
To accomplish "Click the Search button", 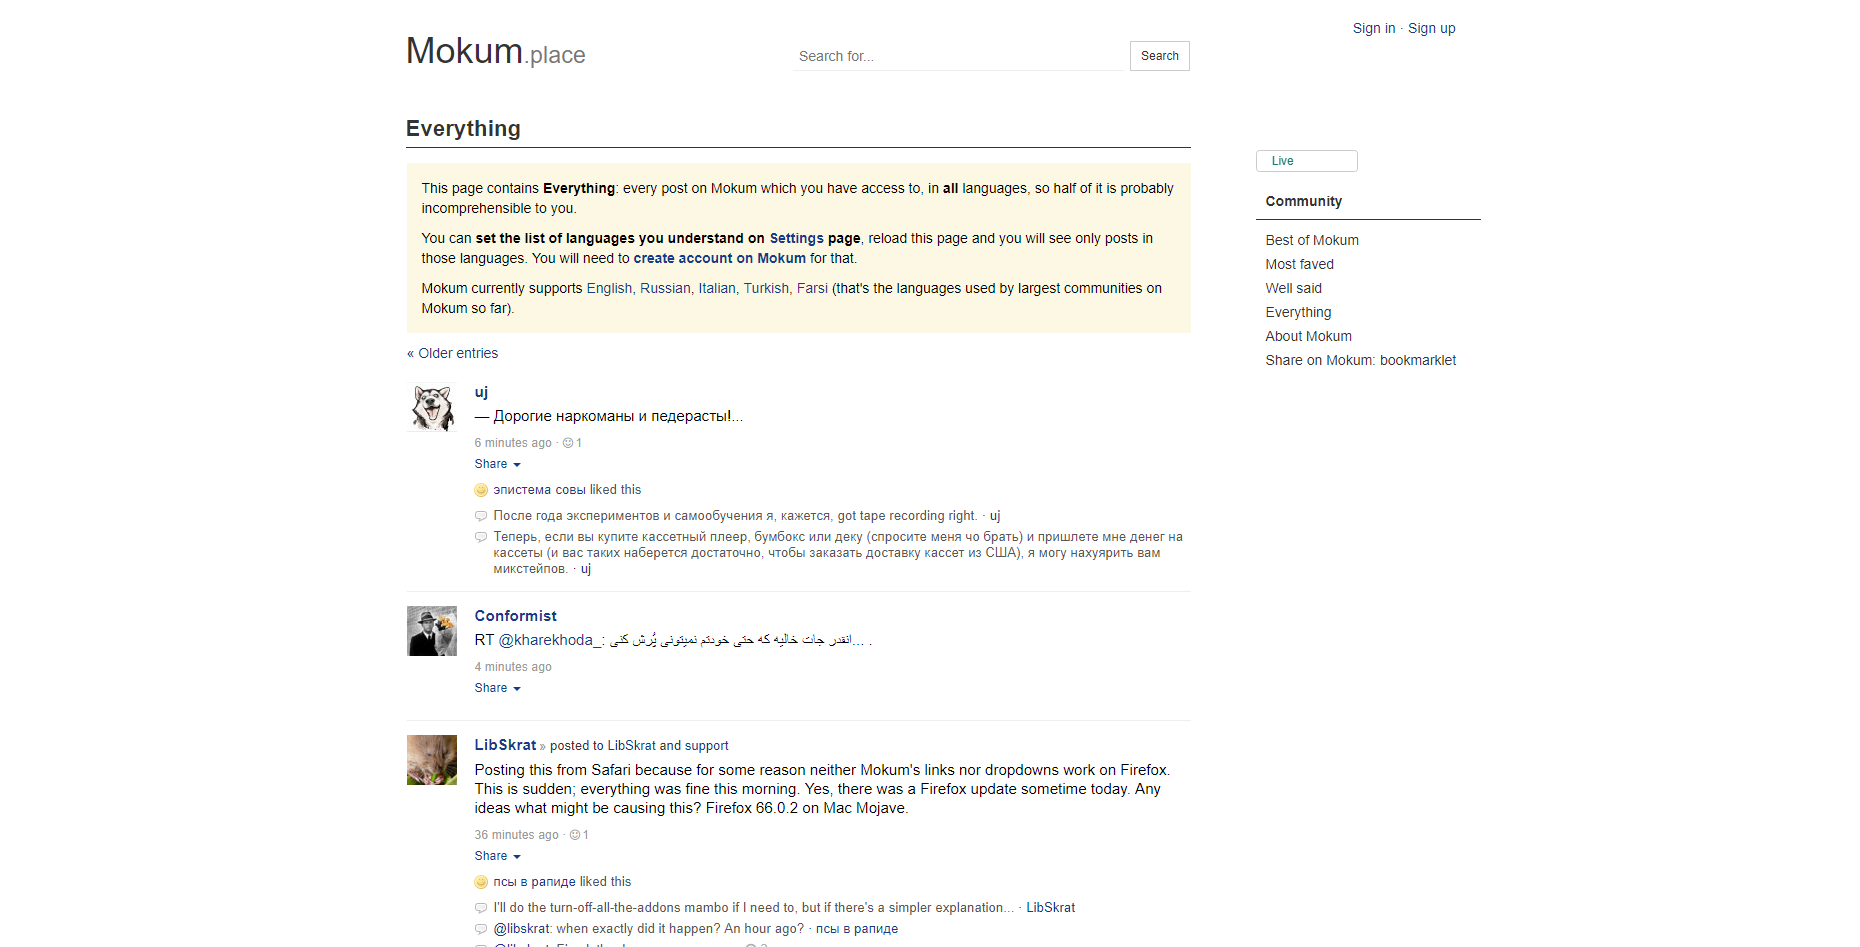I will (x=1160, y=56).
